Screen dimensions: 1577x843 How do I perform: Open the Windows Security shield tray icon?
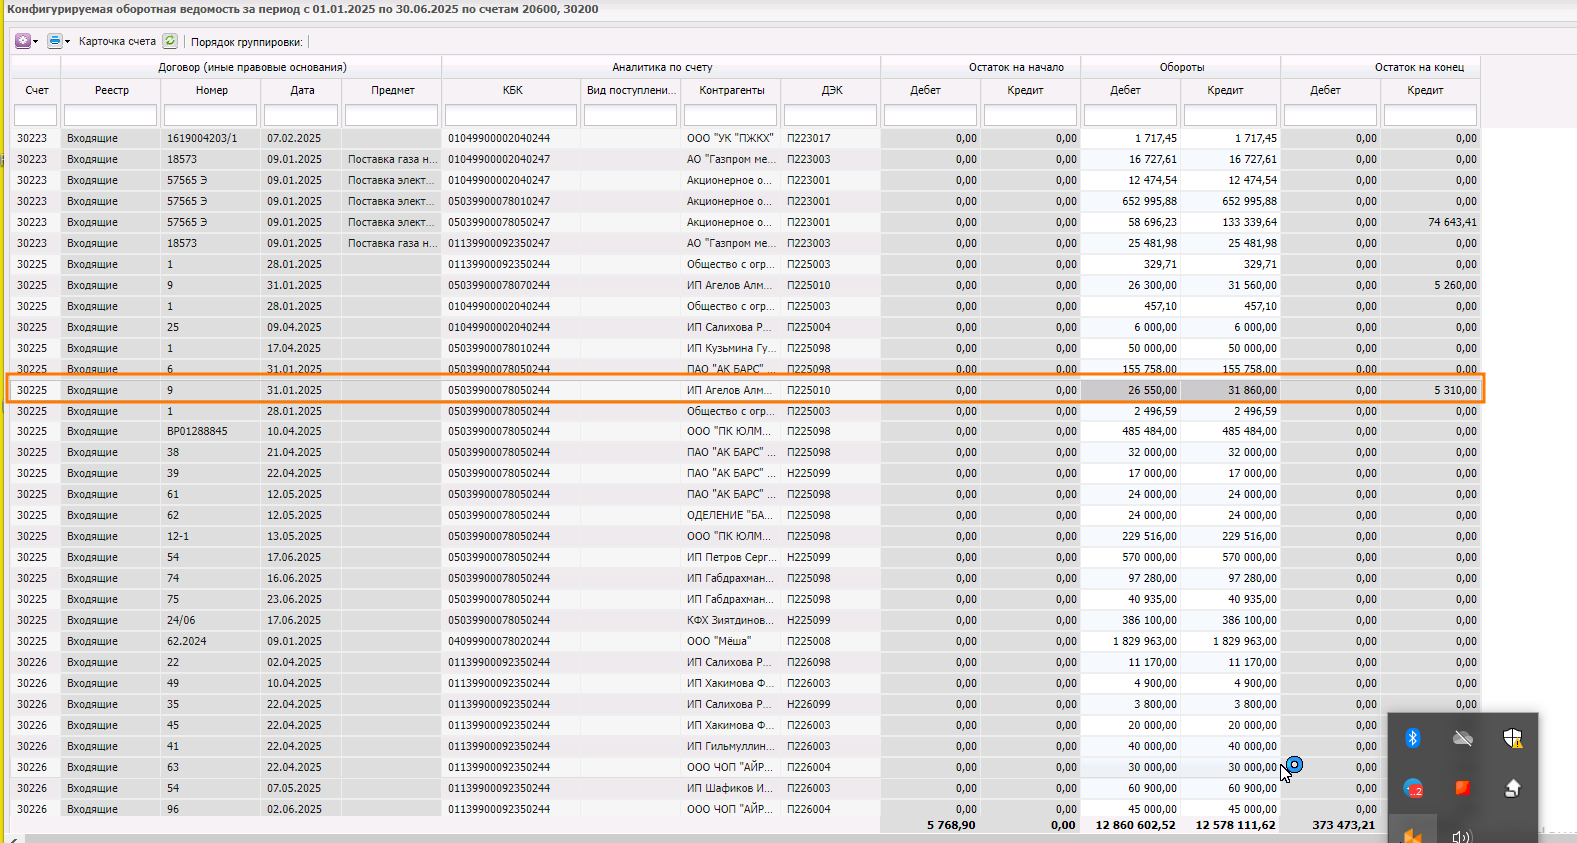coord(1512,738)
